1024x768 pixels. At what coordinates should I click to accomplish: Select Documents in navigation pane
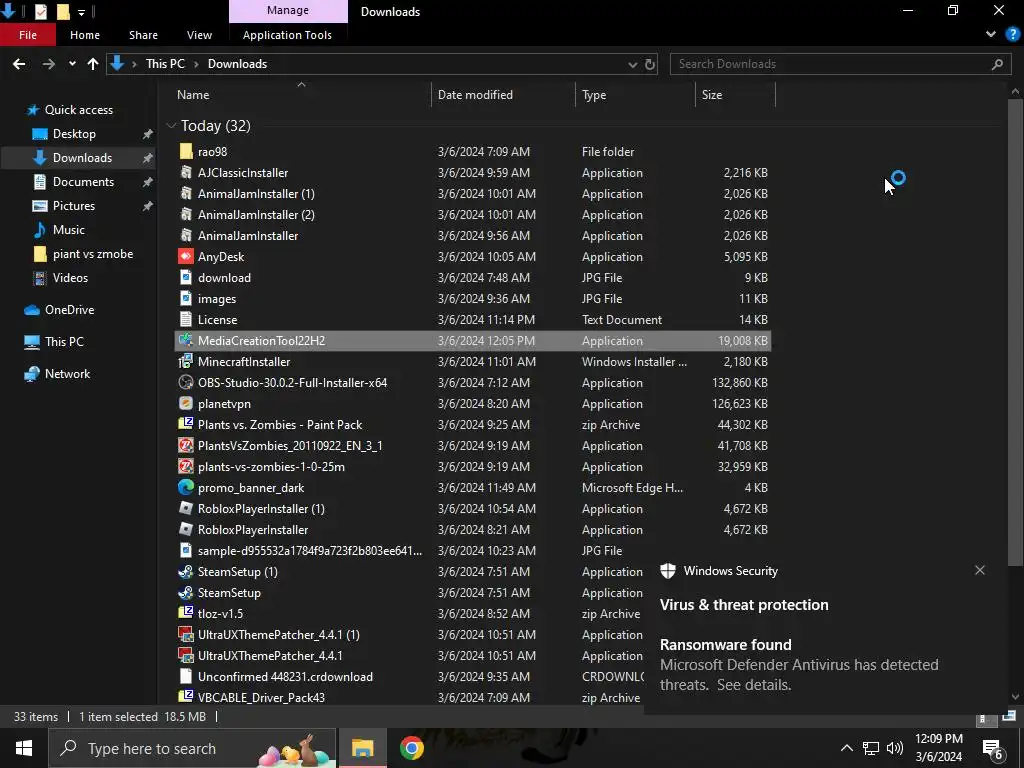[83, 182]
